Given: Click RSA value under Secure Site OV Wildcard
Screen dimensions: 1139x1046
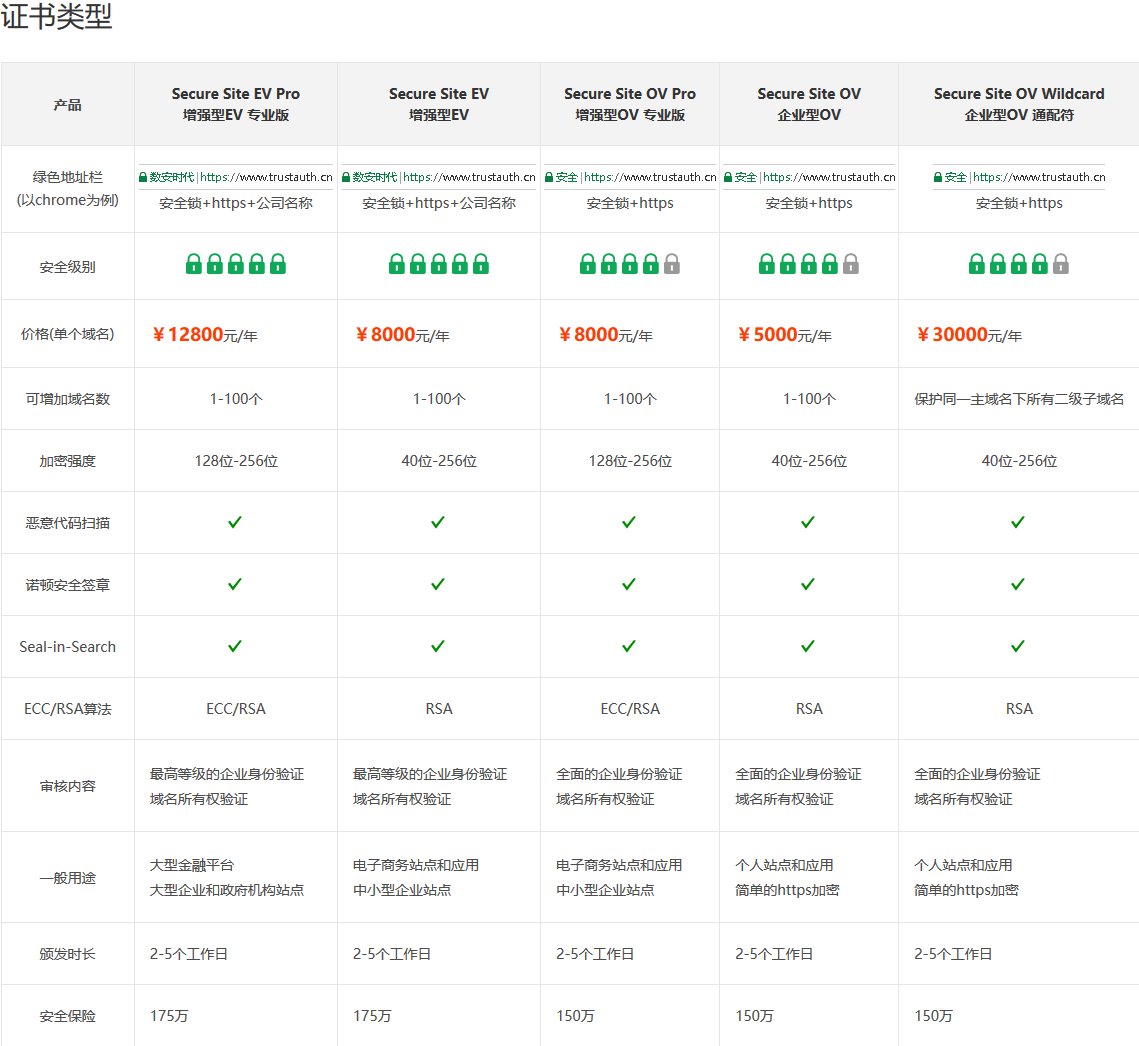Looking at the screenshot, I should [1018, 709].
